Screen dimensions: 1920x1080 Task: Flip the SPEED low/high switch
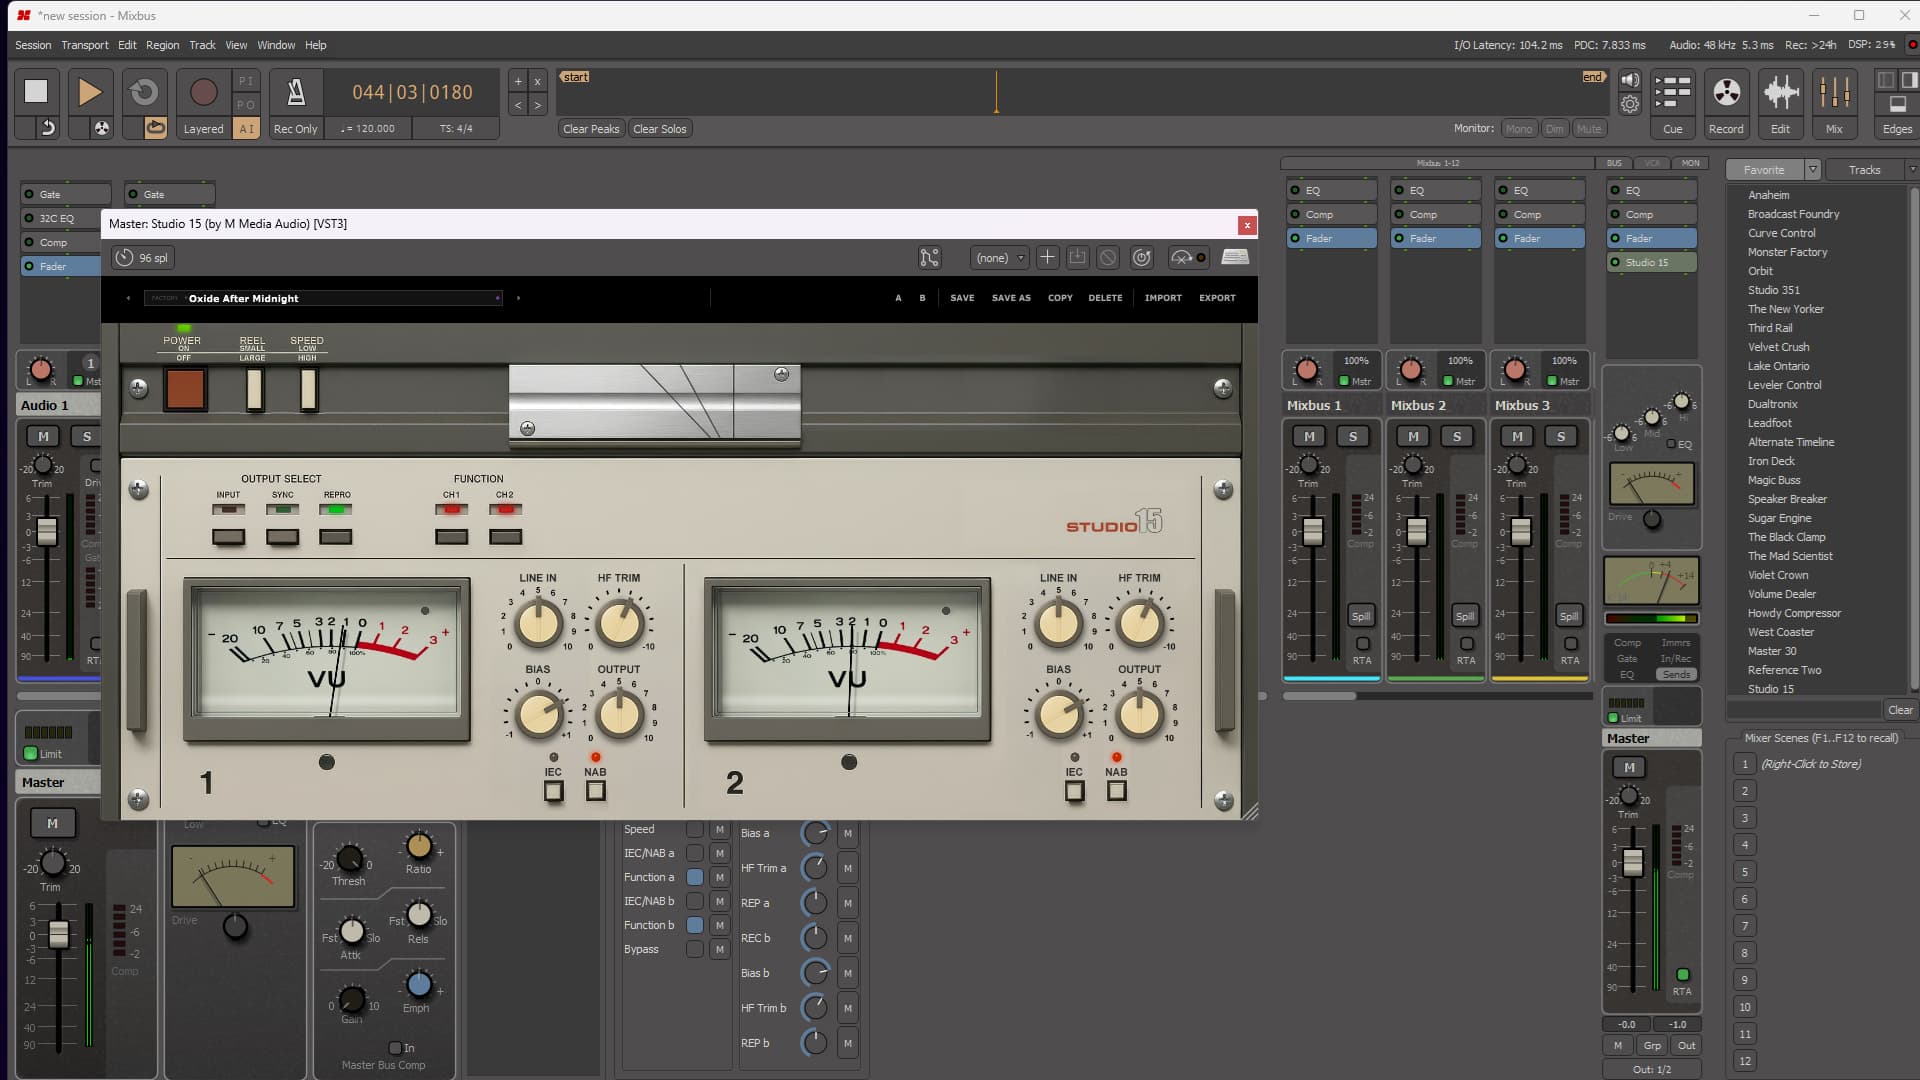pos(309,389)
